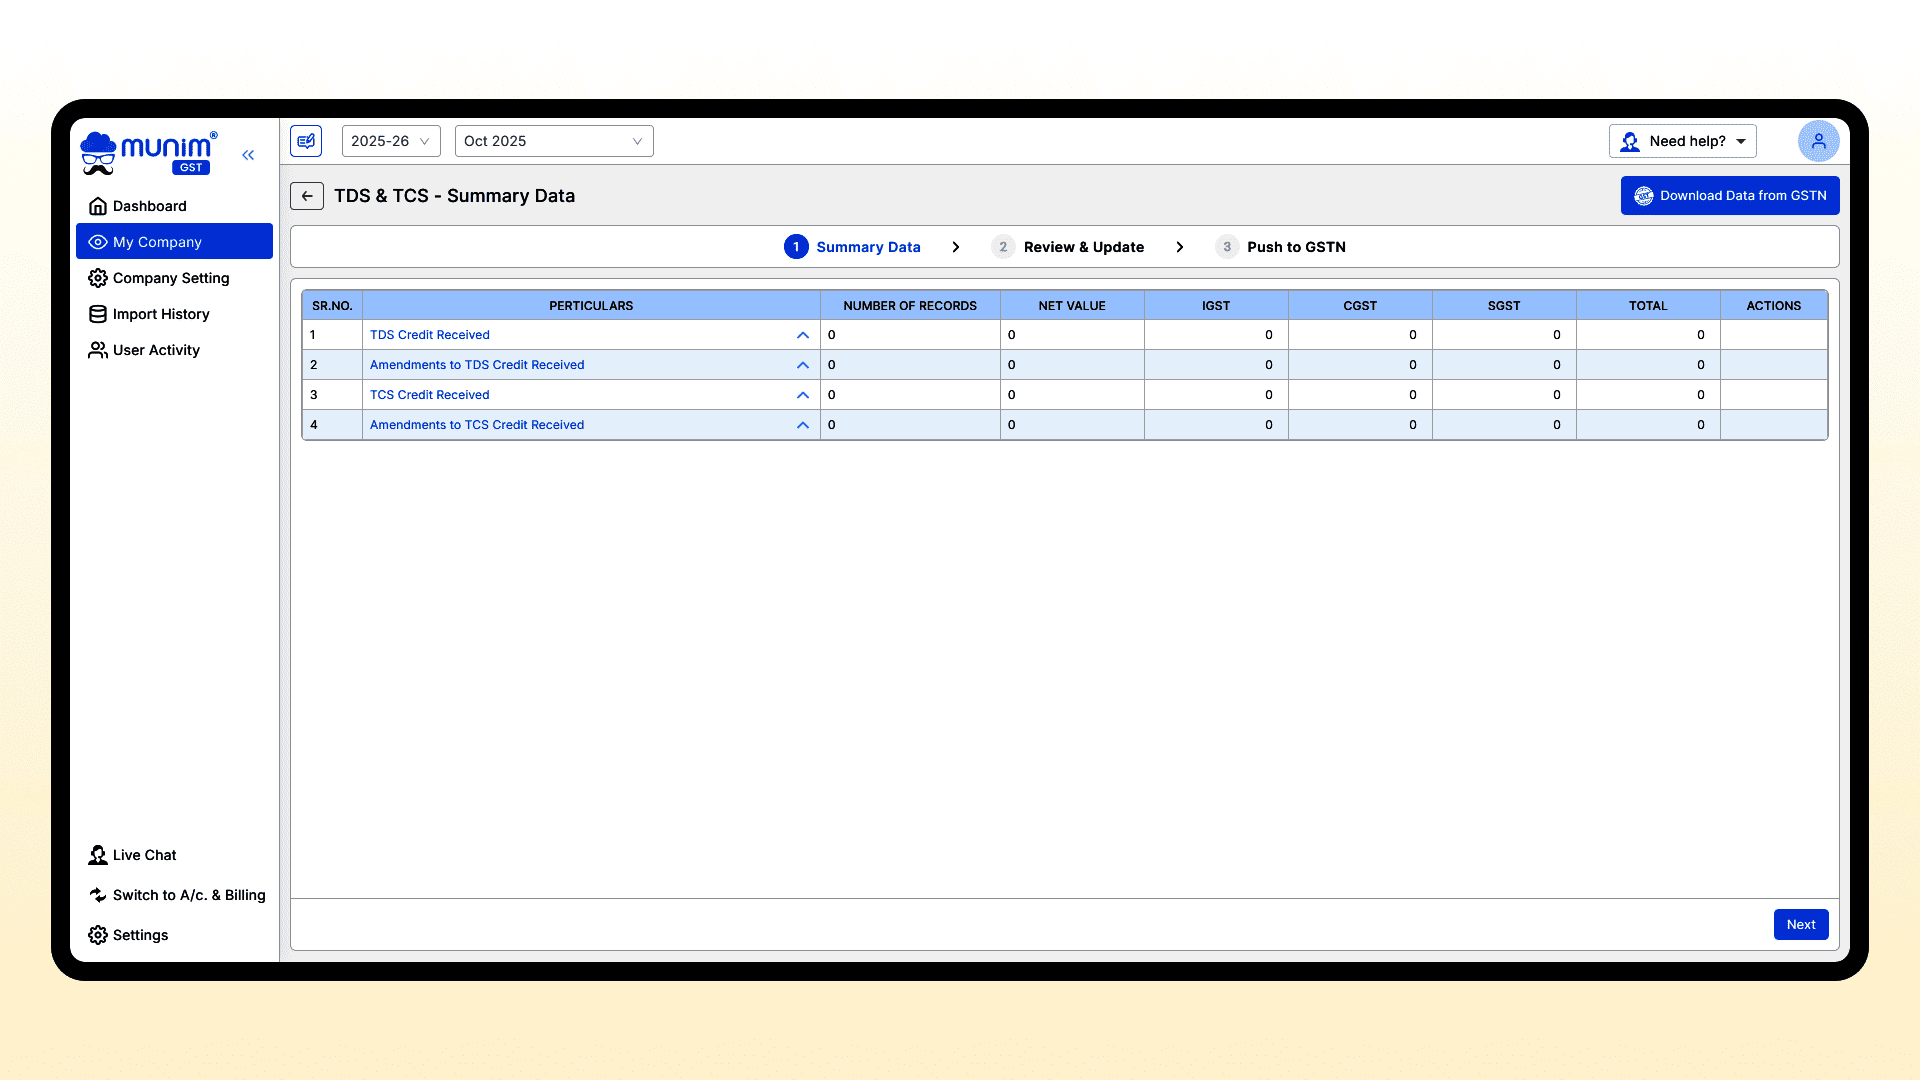Click the top bar note icon
Viewport: 1920px width, 1080px height.
pos(306,141)
